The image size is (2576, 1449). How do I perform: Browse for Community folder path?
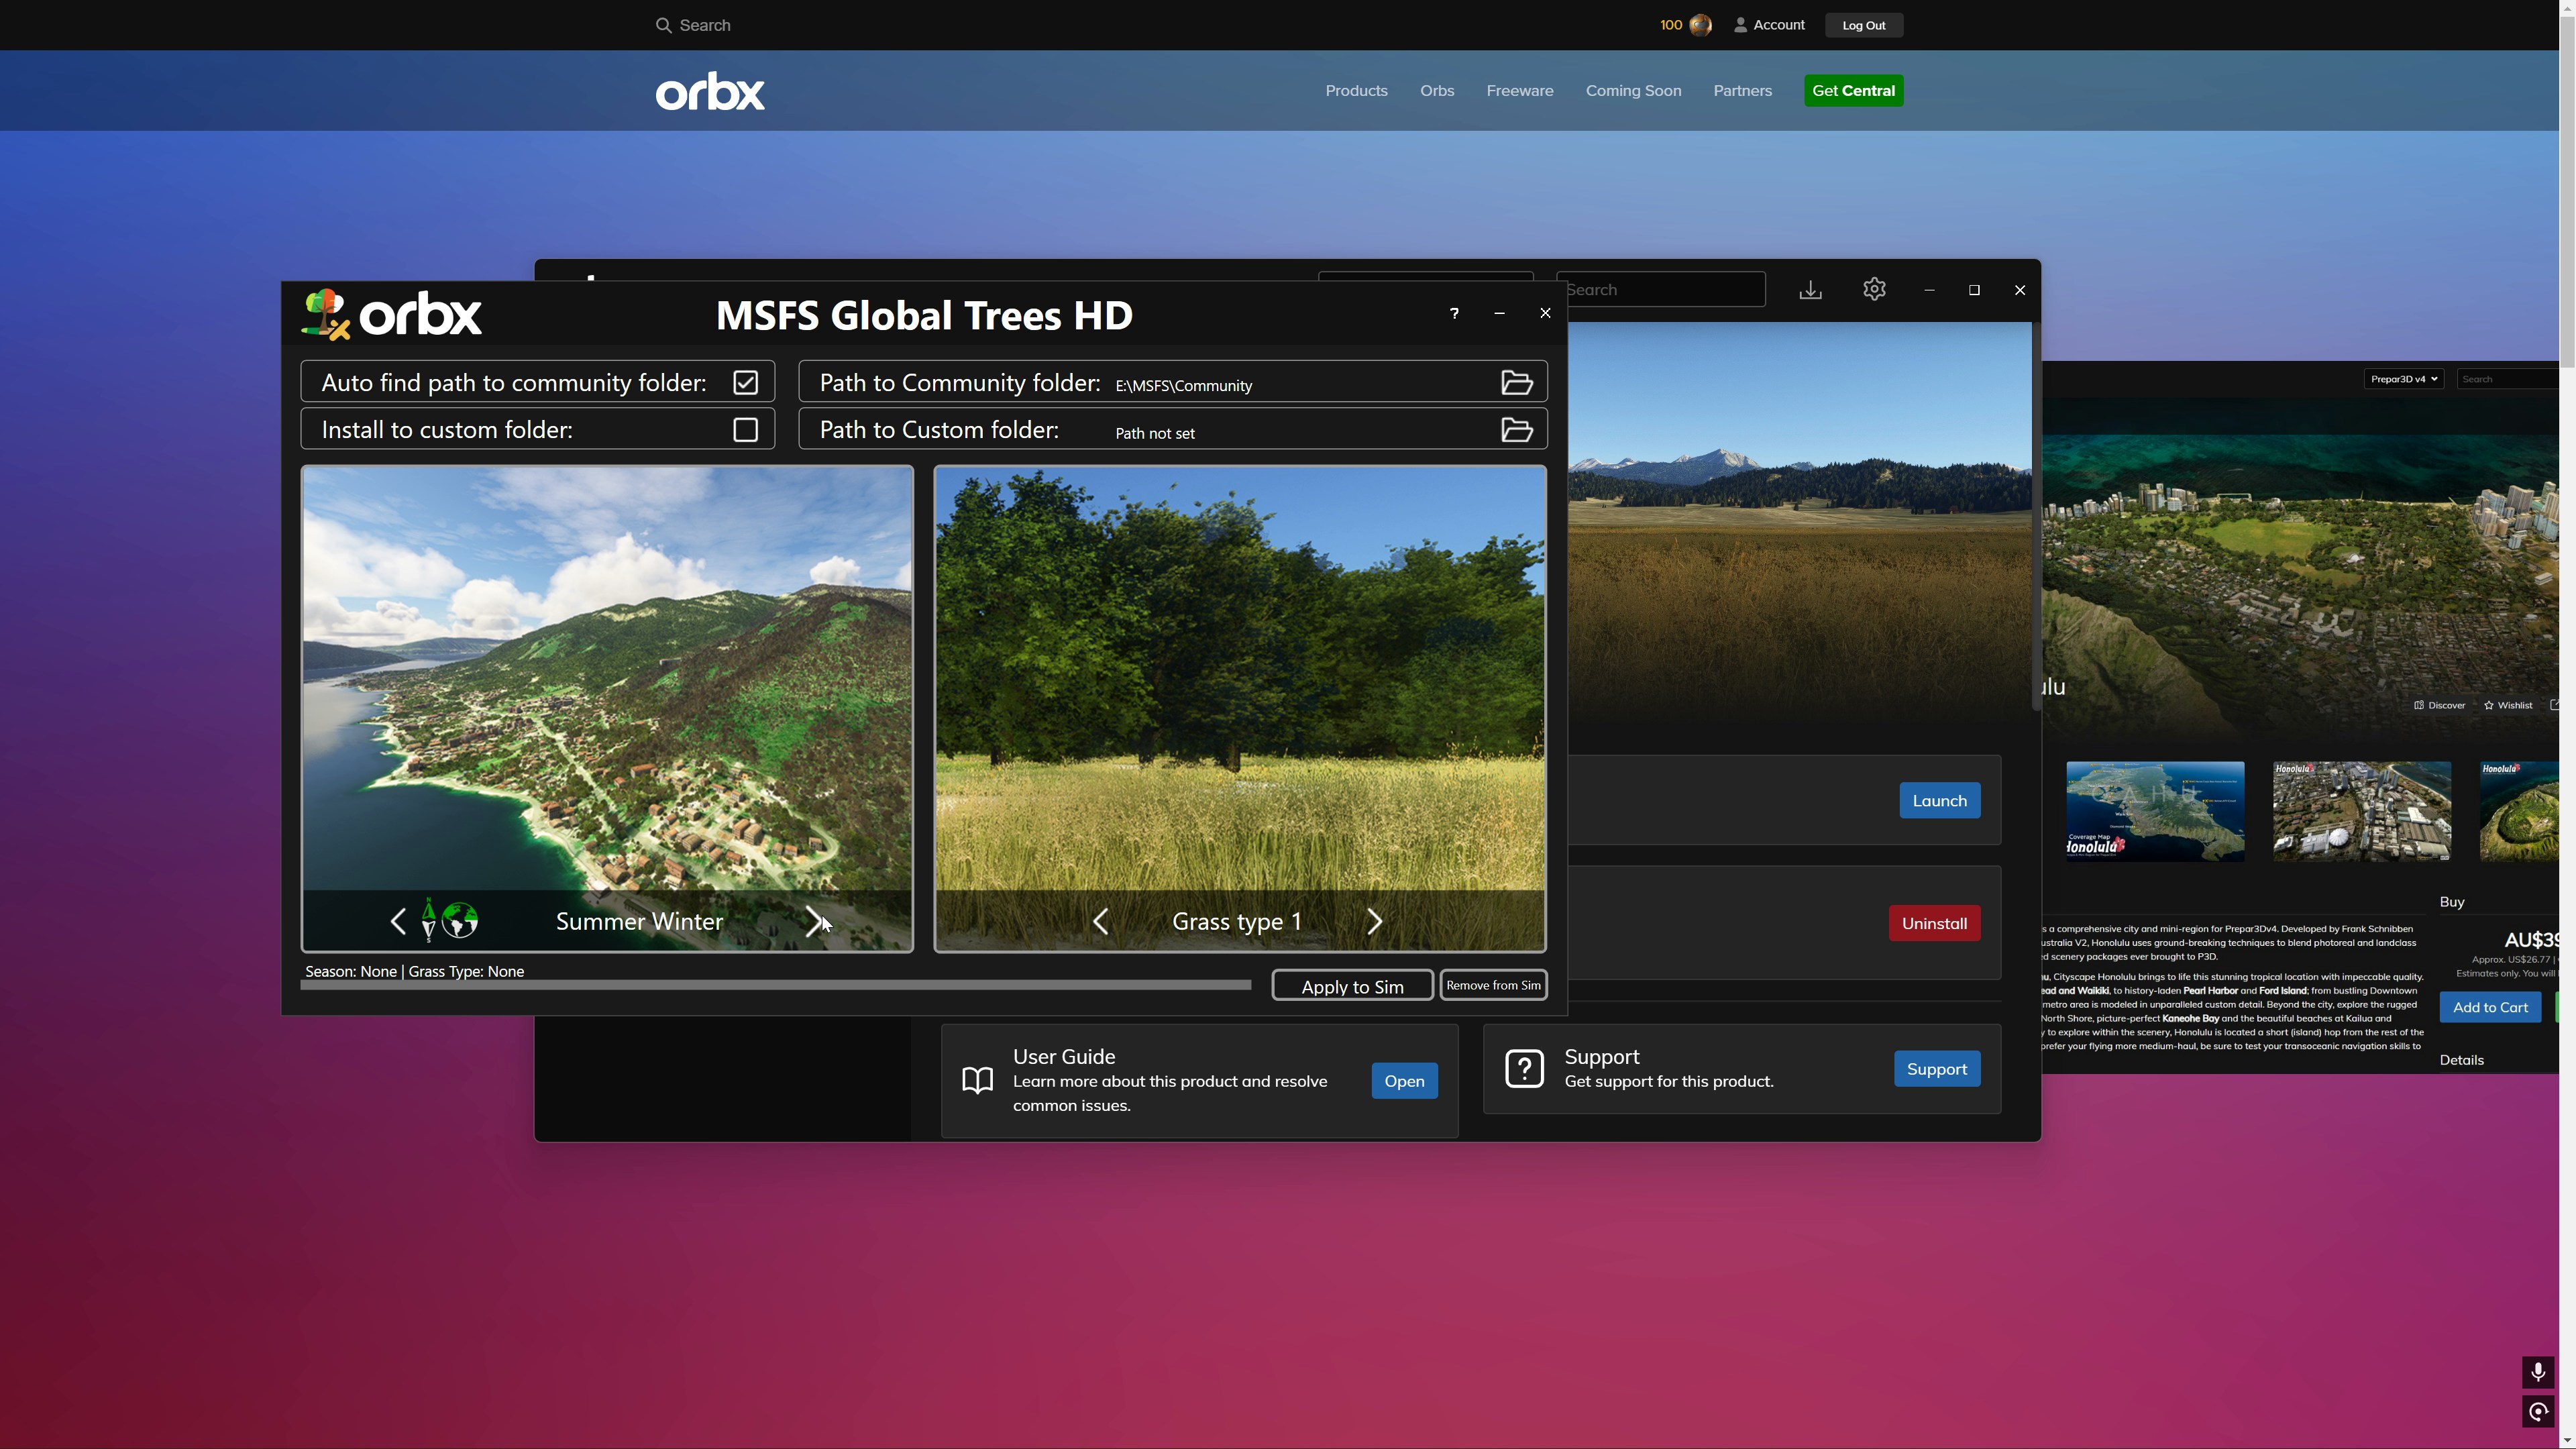(1516, 383)
